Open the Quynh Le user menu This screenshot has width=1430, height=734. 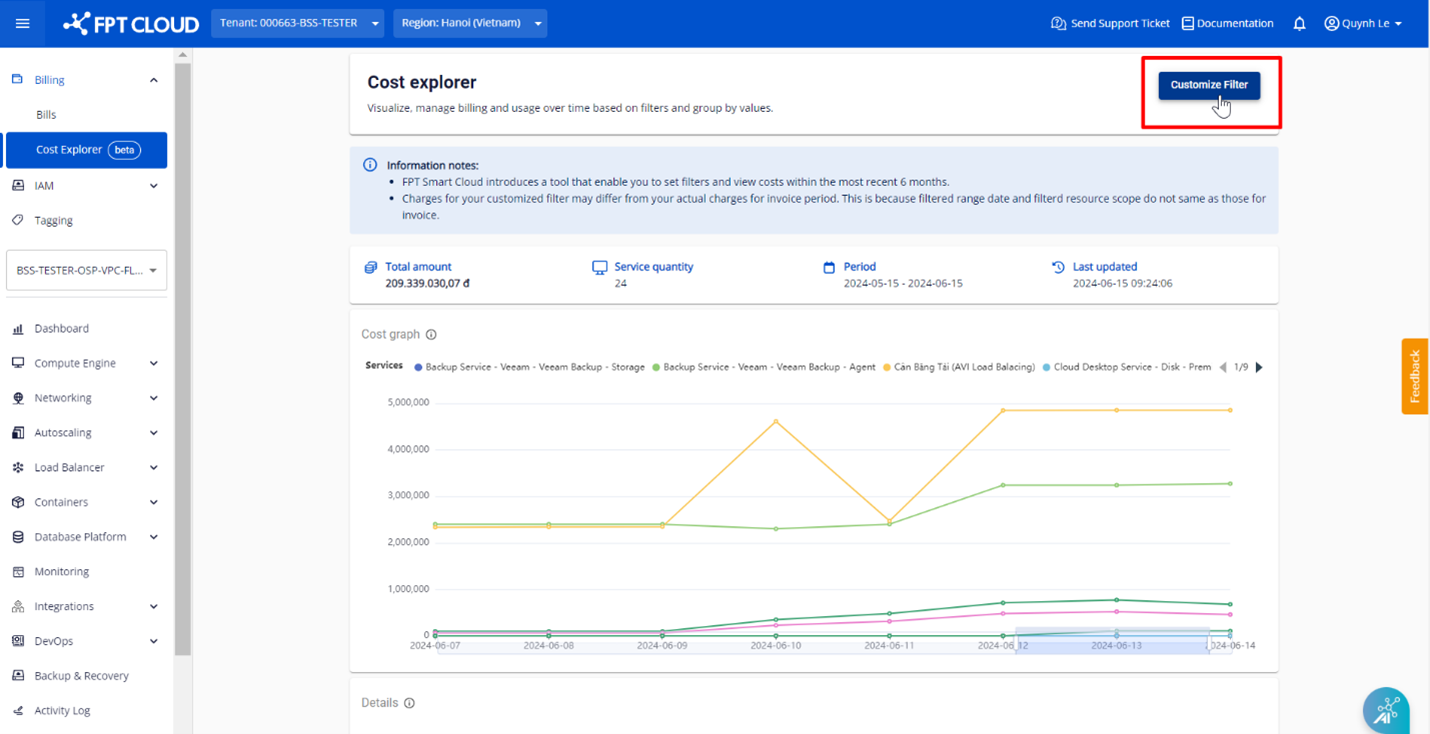[x=1363, y=23]
